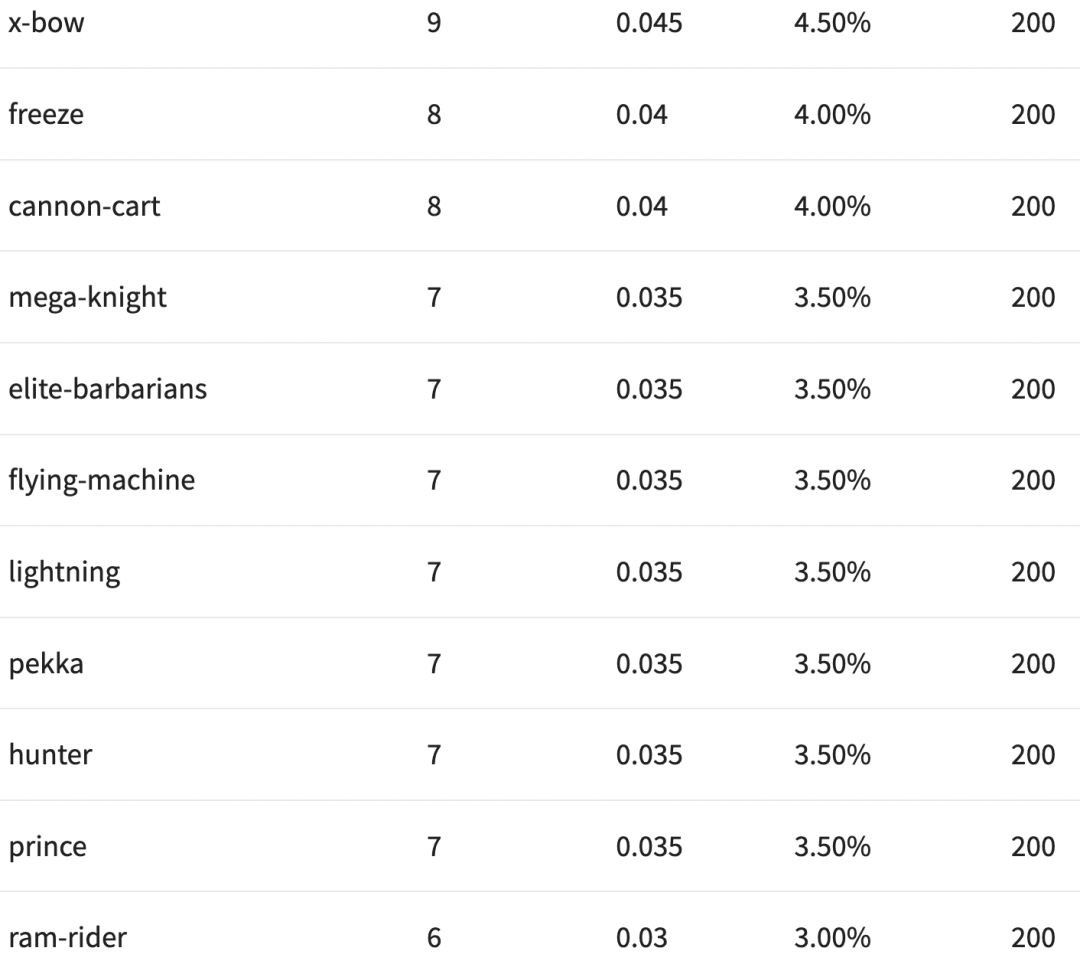Select the 0.04 value in cannon-cart row
This screenshot has width=1080, height=964.
click(x=641, y=206)
